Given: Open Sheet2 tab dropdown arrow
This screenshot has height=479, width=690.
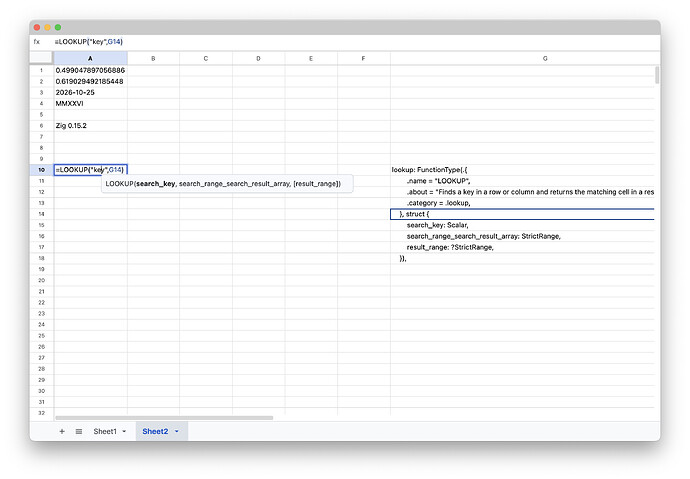Looking at the screenshot, I should 177,431.
